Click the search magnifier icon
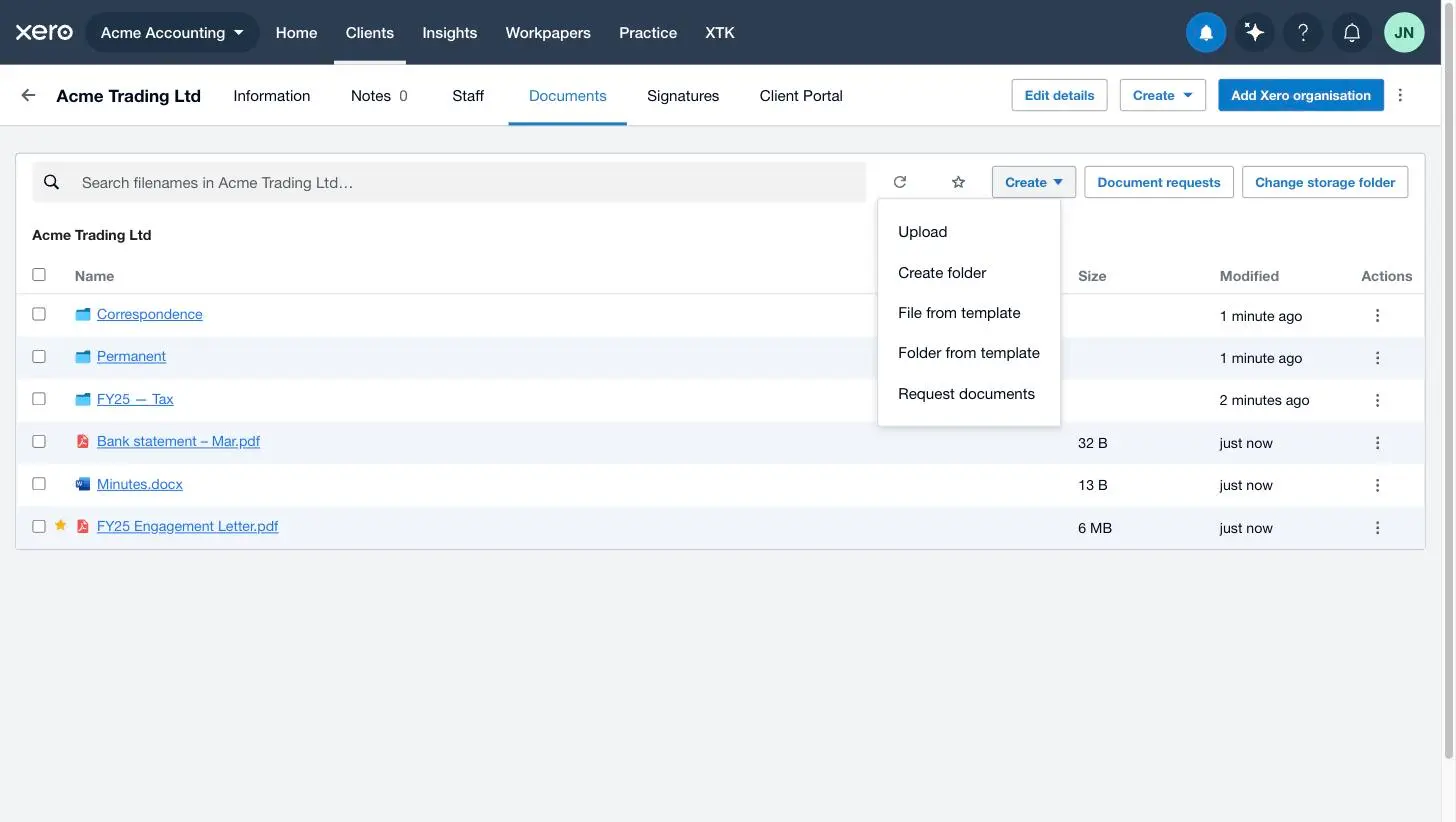The image size is (1456, 822). click(52, 182)
